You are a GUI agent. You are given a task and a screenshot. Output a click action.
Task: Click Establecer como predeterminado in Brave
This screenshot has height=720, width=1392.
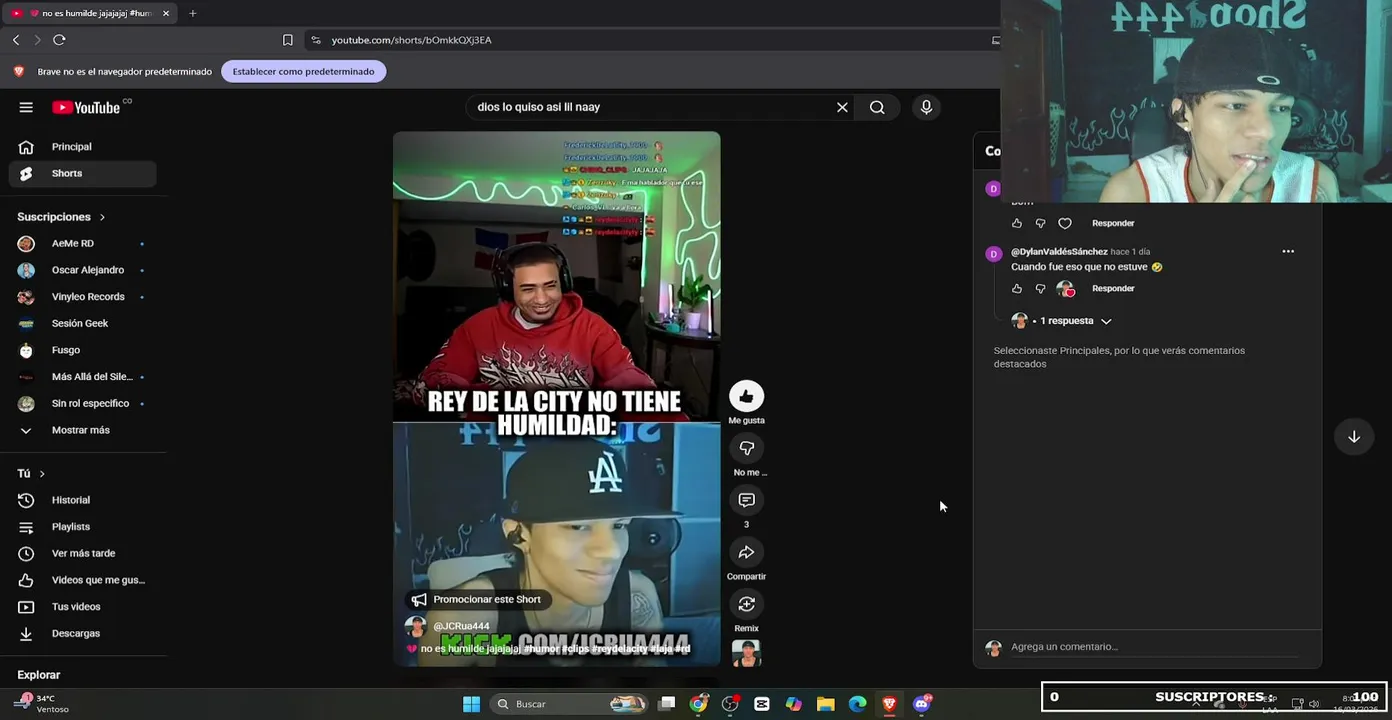[303, 71]
